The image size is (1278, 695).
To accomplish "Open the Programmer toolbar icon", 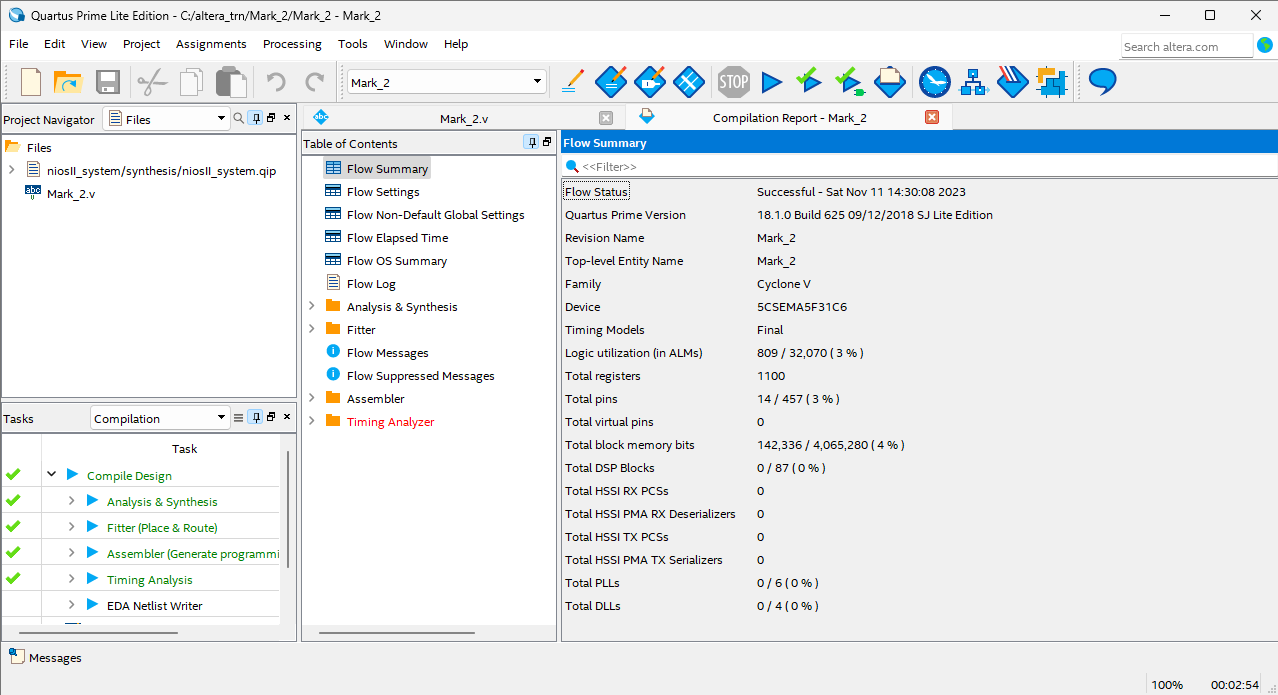I will (x=1013, y=81).
